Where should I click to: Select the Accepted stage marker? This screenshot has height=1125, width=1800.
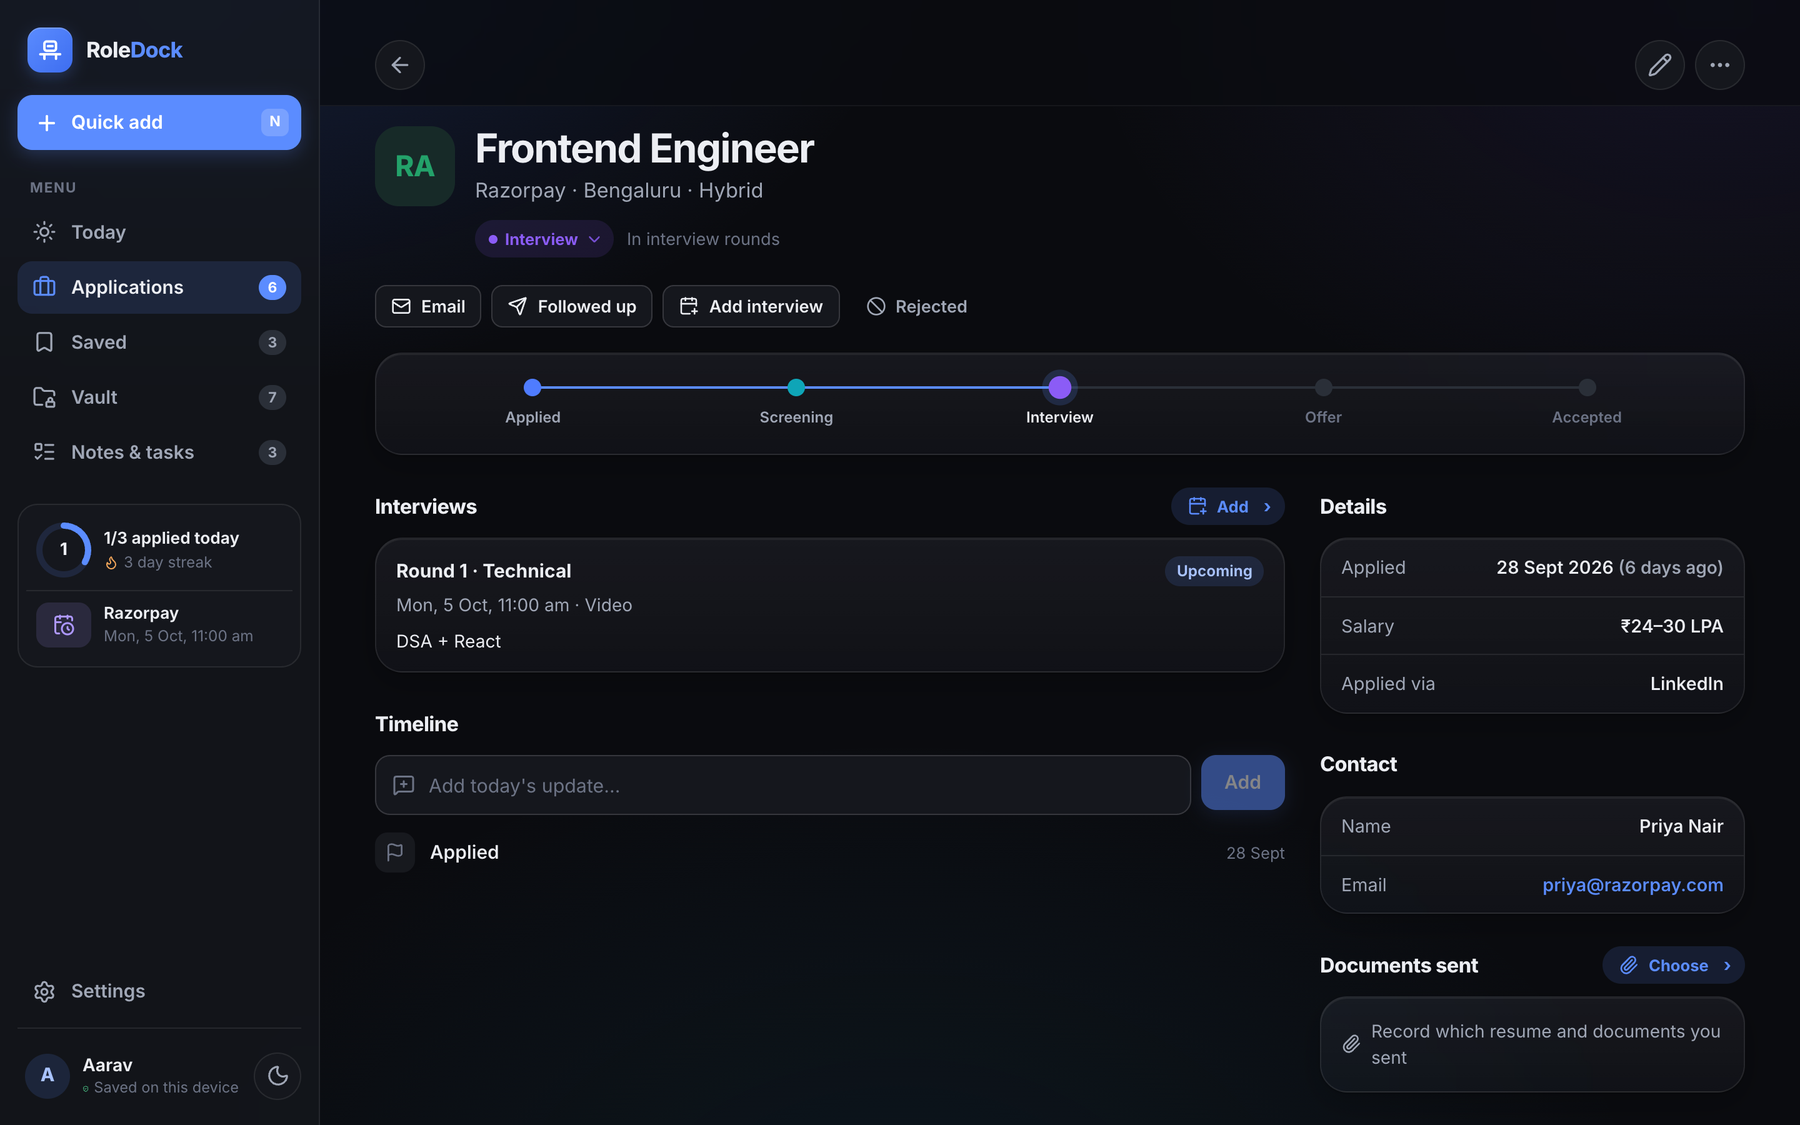coord(1587,387)
